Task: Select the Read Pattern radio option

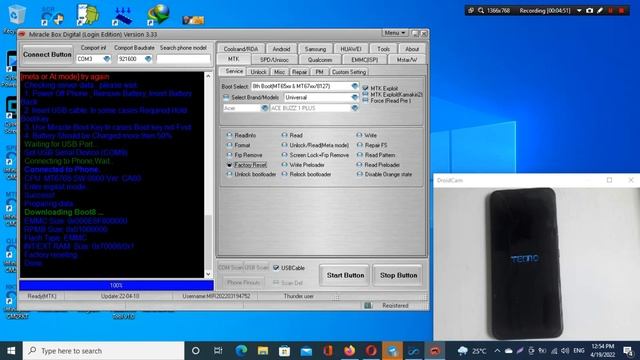Action: 360,155
